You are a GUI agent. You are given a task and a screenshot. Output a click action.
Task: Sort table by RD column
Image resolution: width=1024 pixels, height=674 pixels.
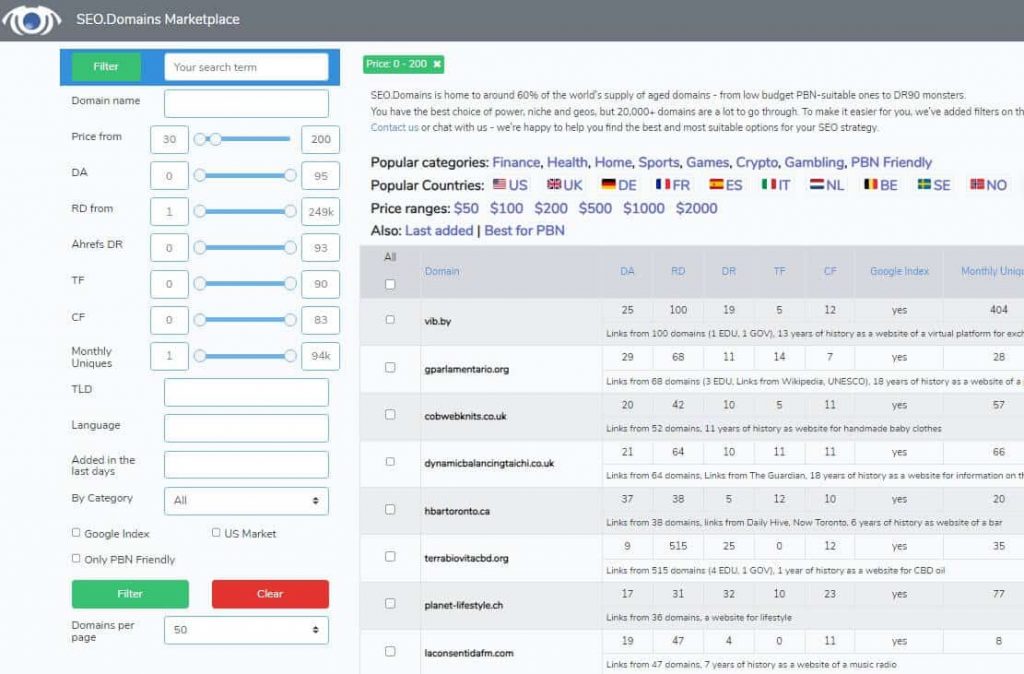[x=678, y=271]
